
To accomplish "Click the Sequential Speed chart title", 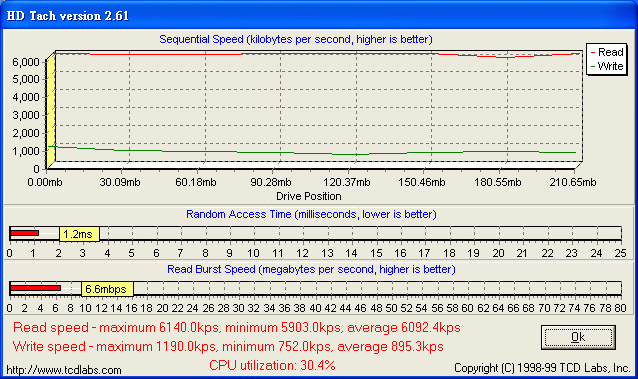I will coord(296,39).
